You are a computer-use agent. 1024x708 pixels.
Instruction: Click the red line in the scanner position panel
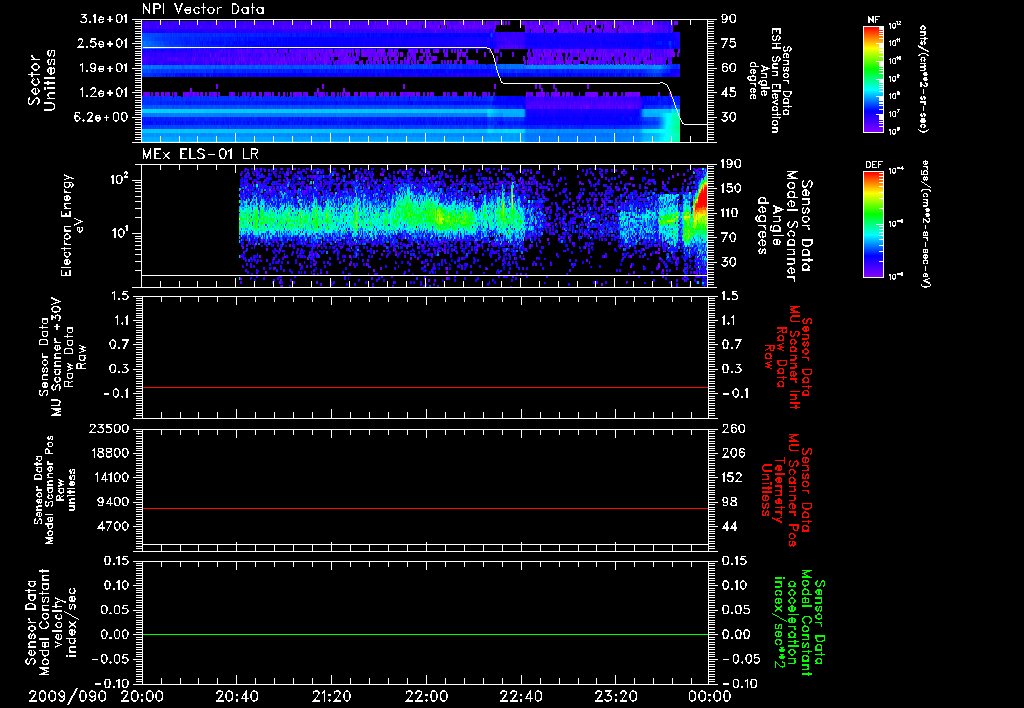[x=425, y=508]
